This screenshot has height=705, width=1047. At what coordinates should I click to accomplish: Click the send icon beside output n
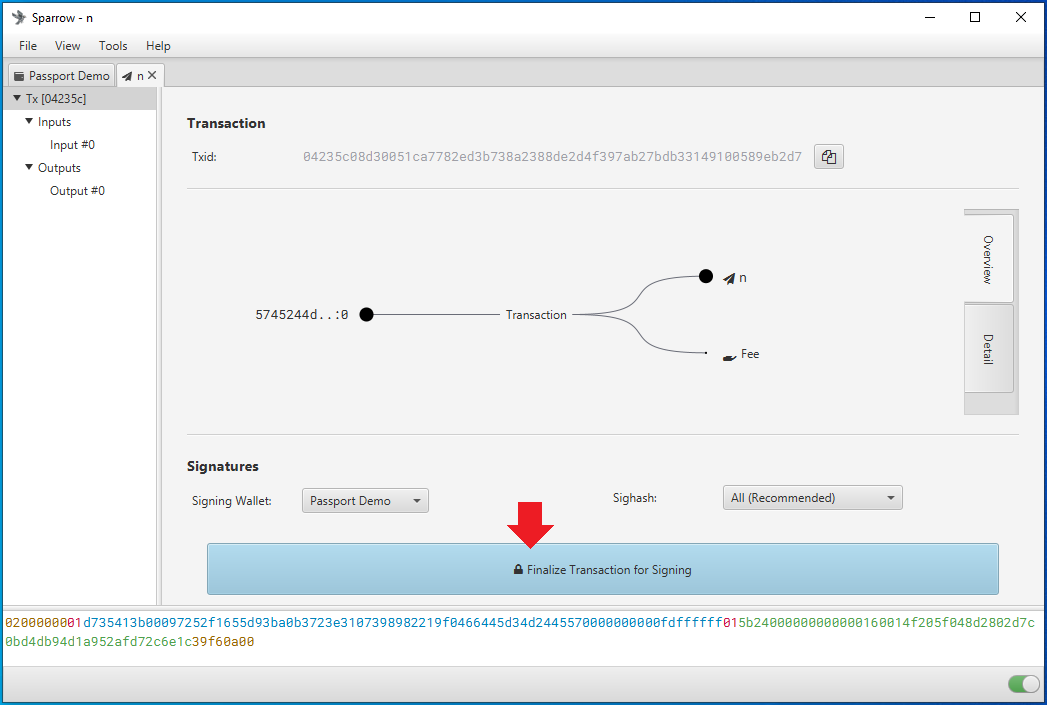point(729,278)
